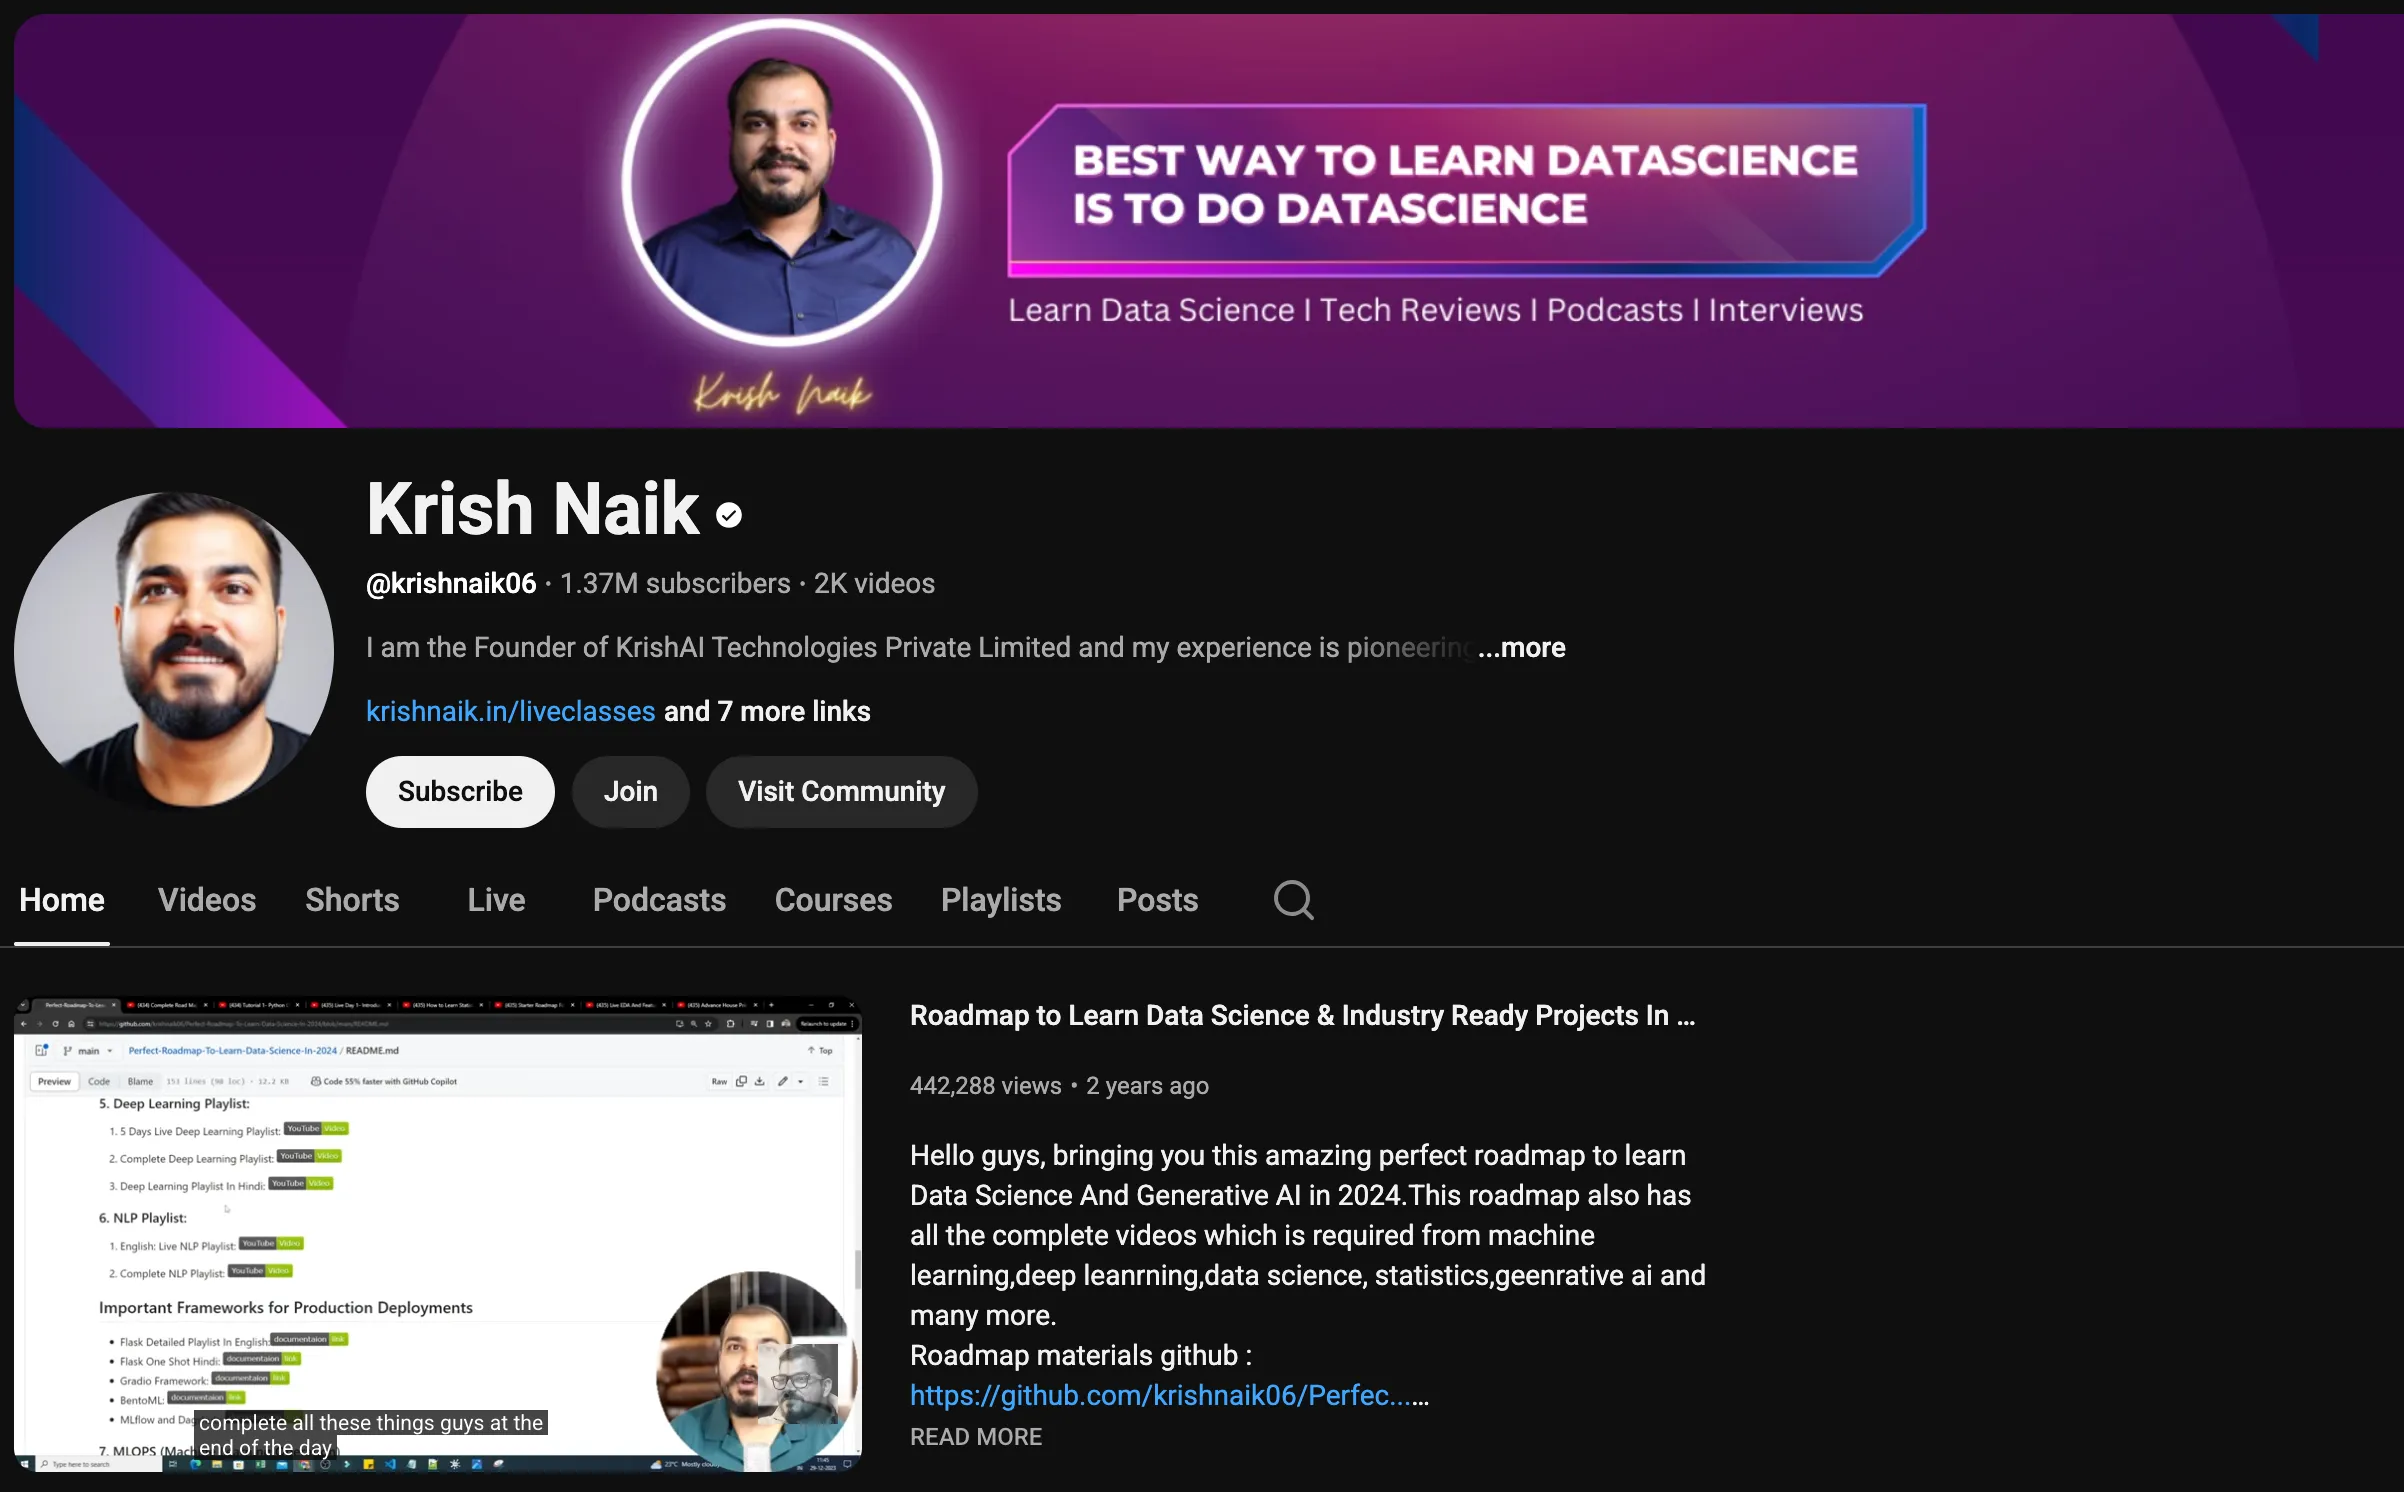The image size is (2404, 1492).
Task: Click the search icon in the channel navigation
Action: point(1292,899)
